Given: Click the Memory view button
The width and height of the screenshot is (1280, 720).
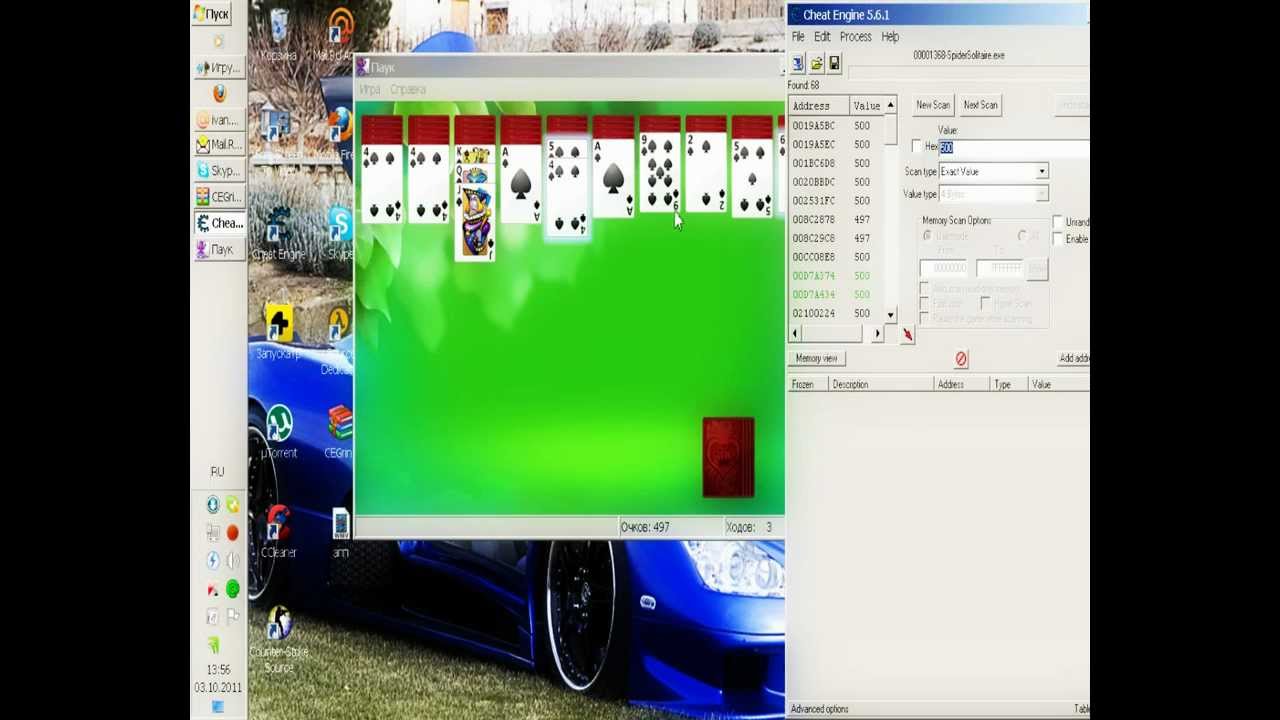Looking at the screenshot, I should coord(817,358).
